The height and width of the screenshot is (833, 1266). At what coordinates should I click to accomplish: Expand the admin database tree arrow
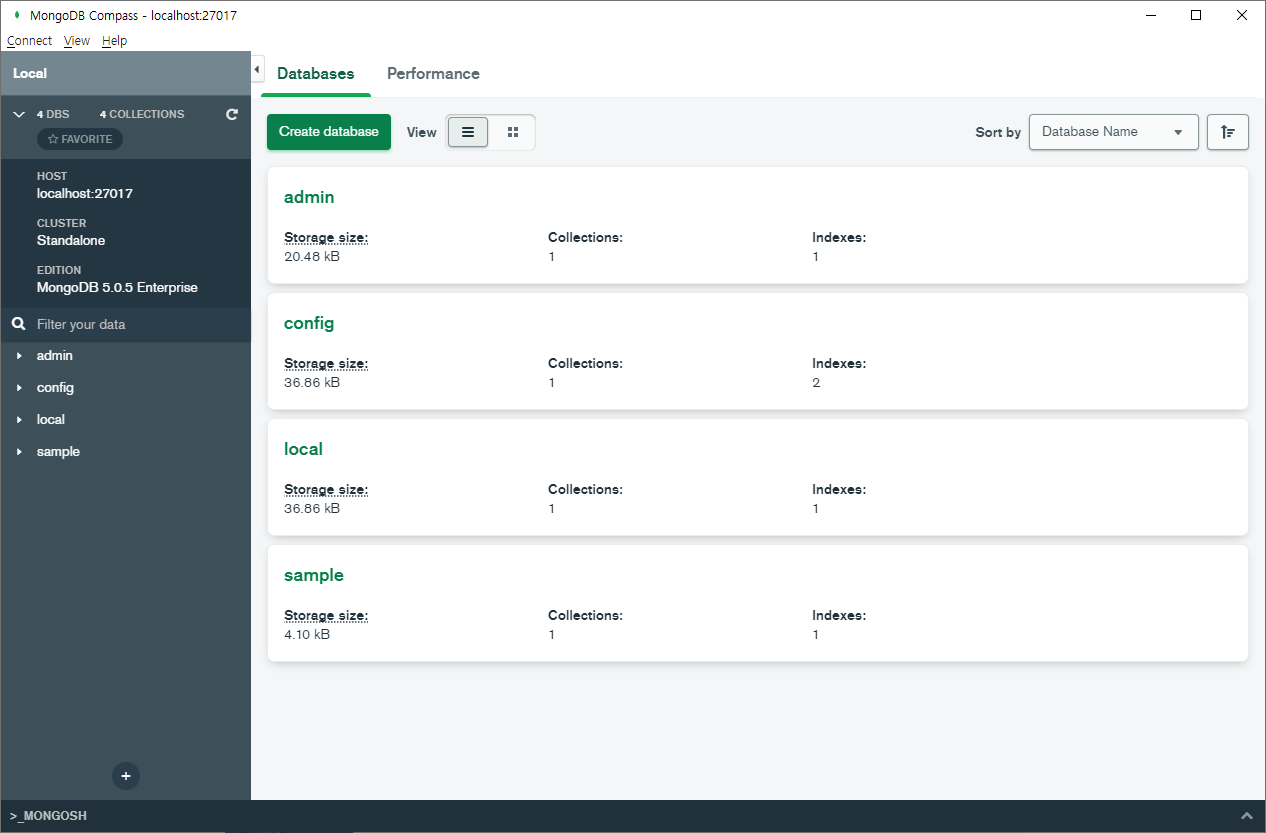pyautogui.click(x=19, y=356)
